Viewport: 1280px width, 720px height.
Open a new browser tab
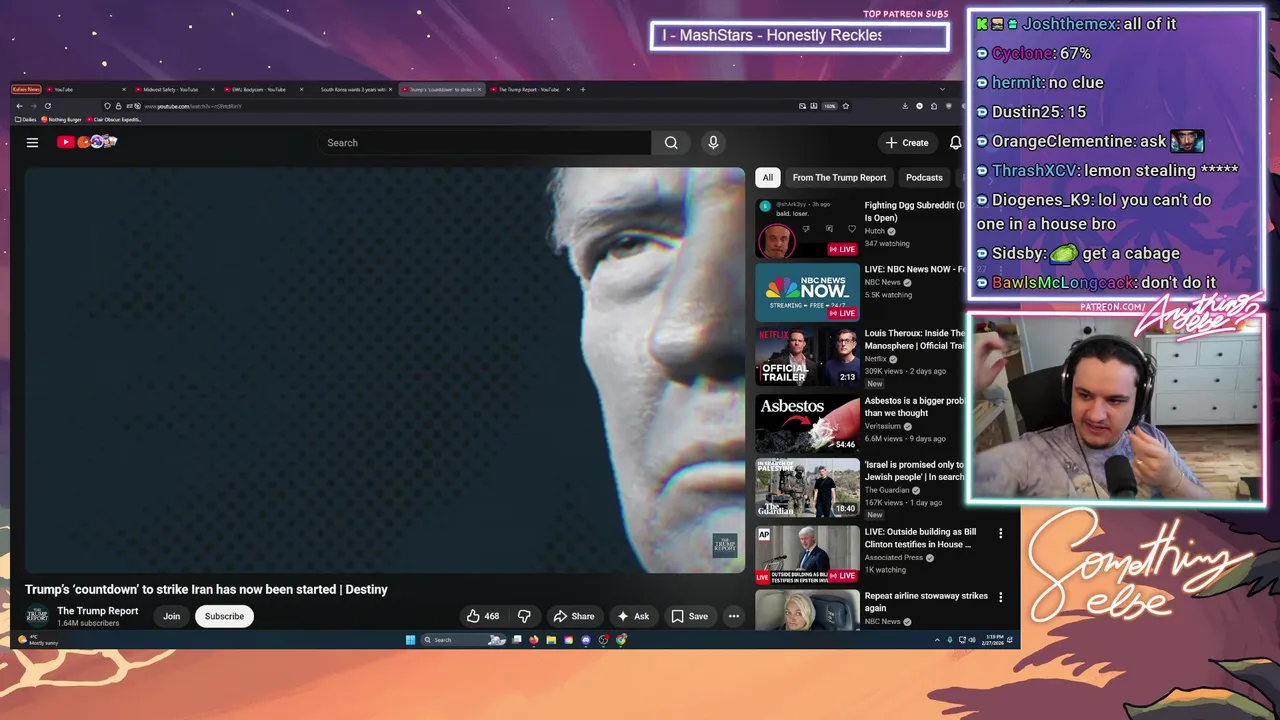point(583,89)
